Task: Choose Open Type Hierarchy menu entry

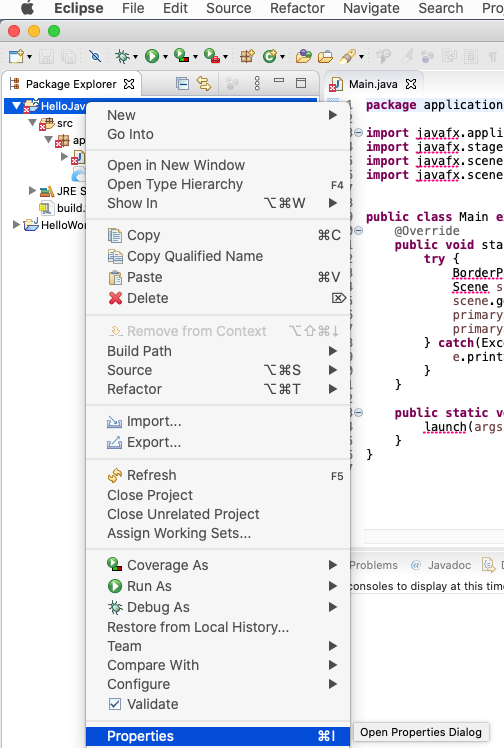Action: 217,184
